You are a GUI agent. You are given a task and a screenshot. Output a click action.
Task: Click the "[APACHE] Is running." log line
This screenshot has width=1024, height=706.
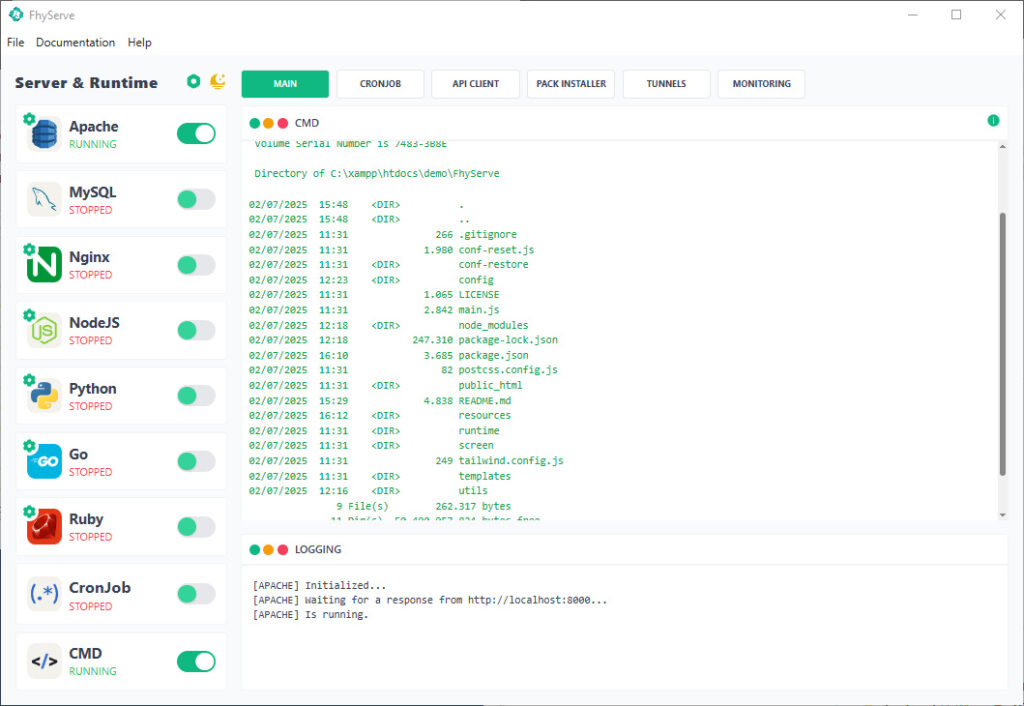(x=310, y=615)
